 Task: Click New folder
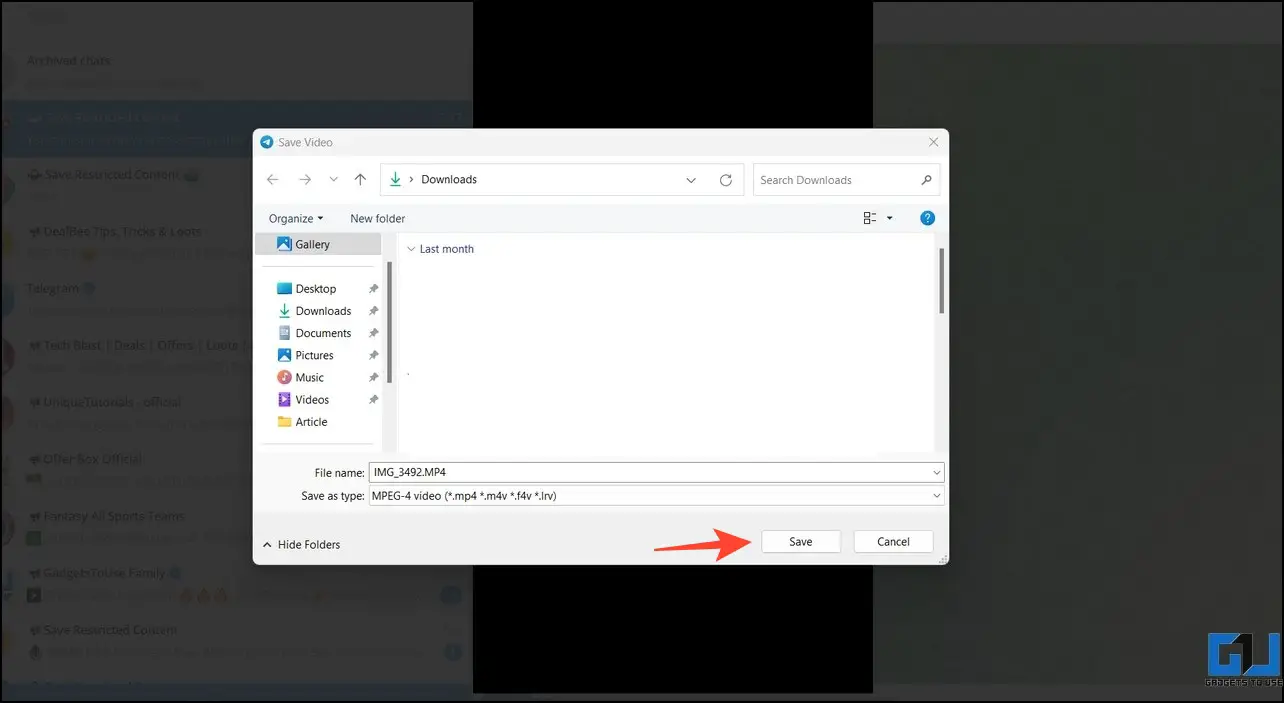[378, 218]
